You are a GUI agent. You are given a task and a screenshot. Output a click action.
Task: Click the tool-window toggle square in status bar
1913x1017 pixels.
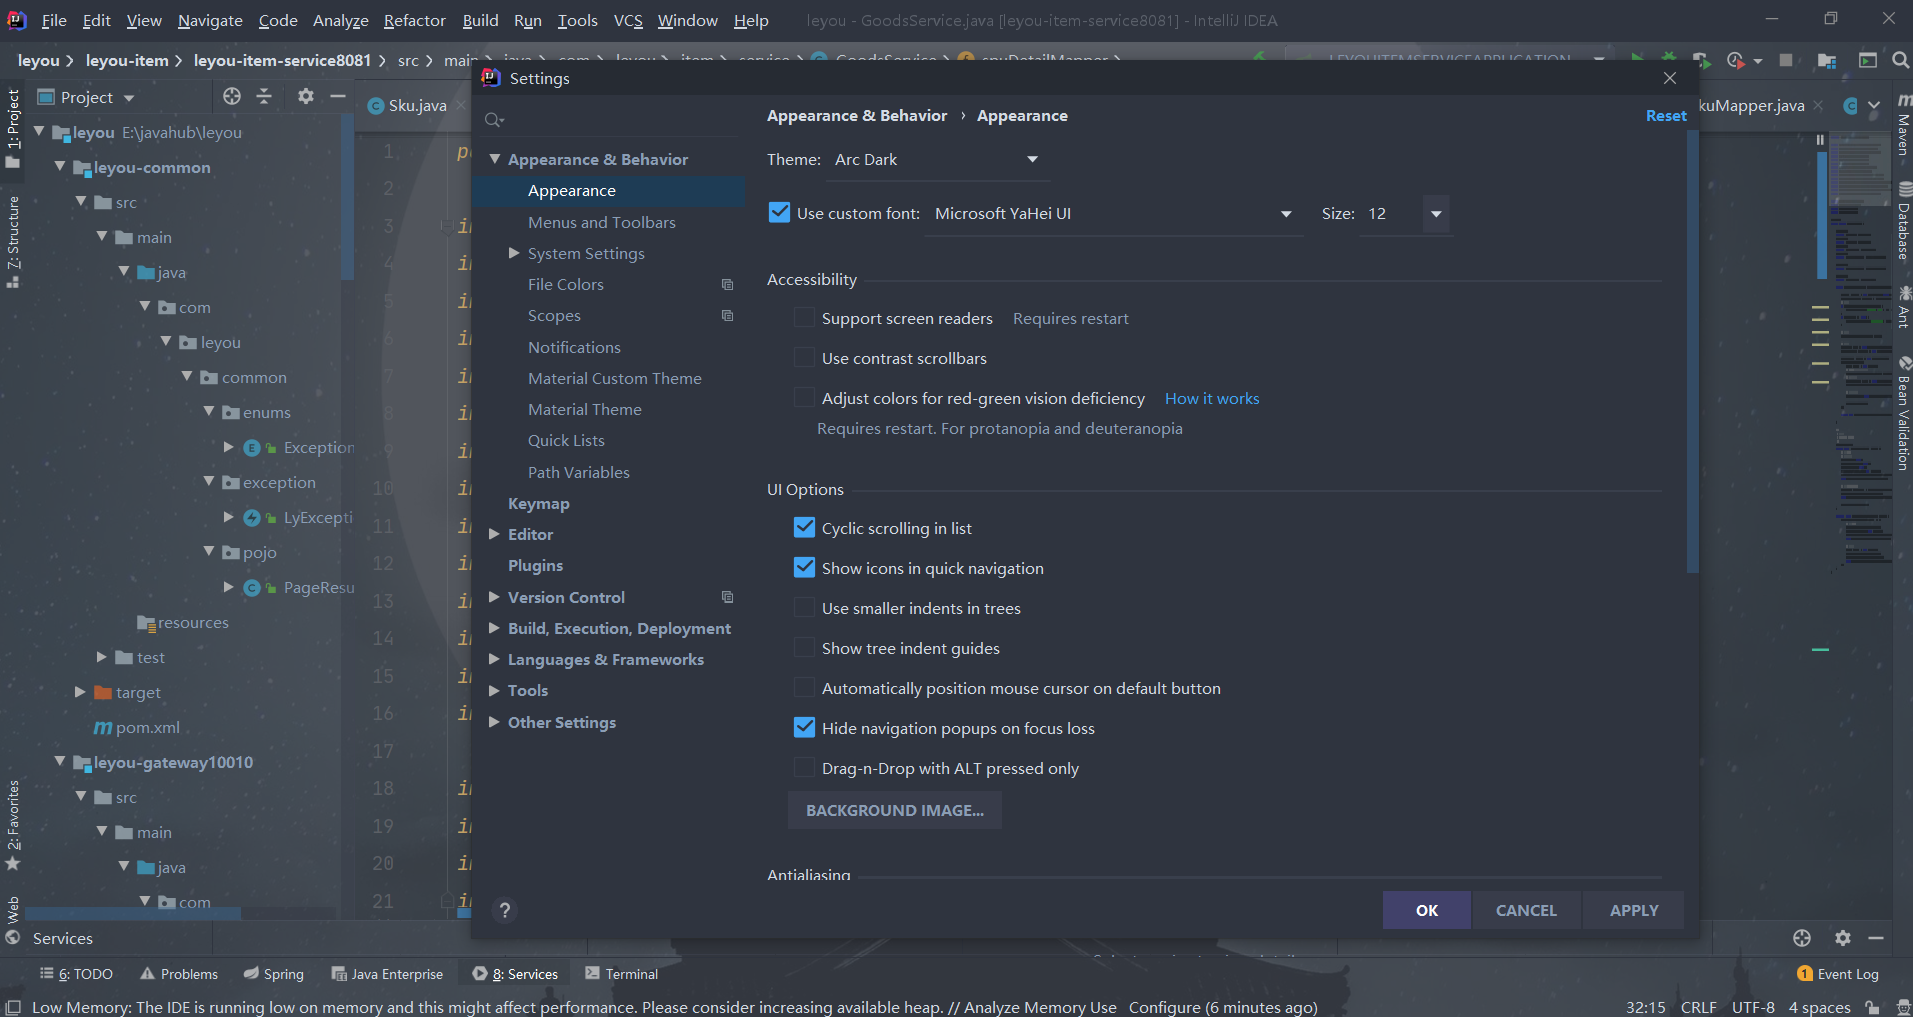13,1007
